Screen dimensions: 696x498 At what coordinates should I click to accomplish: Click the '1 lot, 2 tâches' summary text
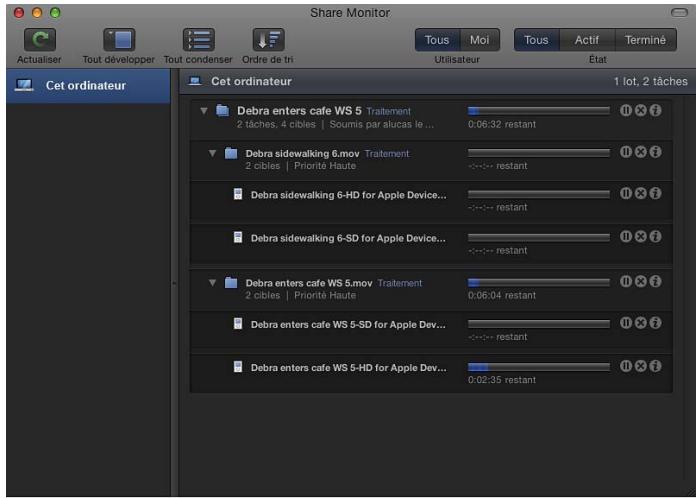(651, 81)
